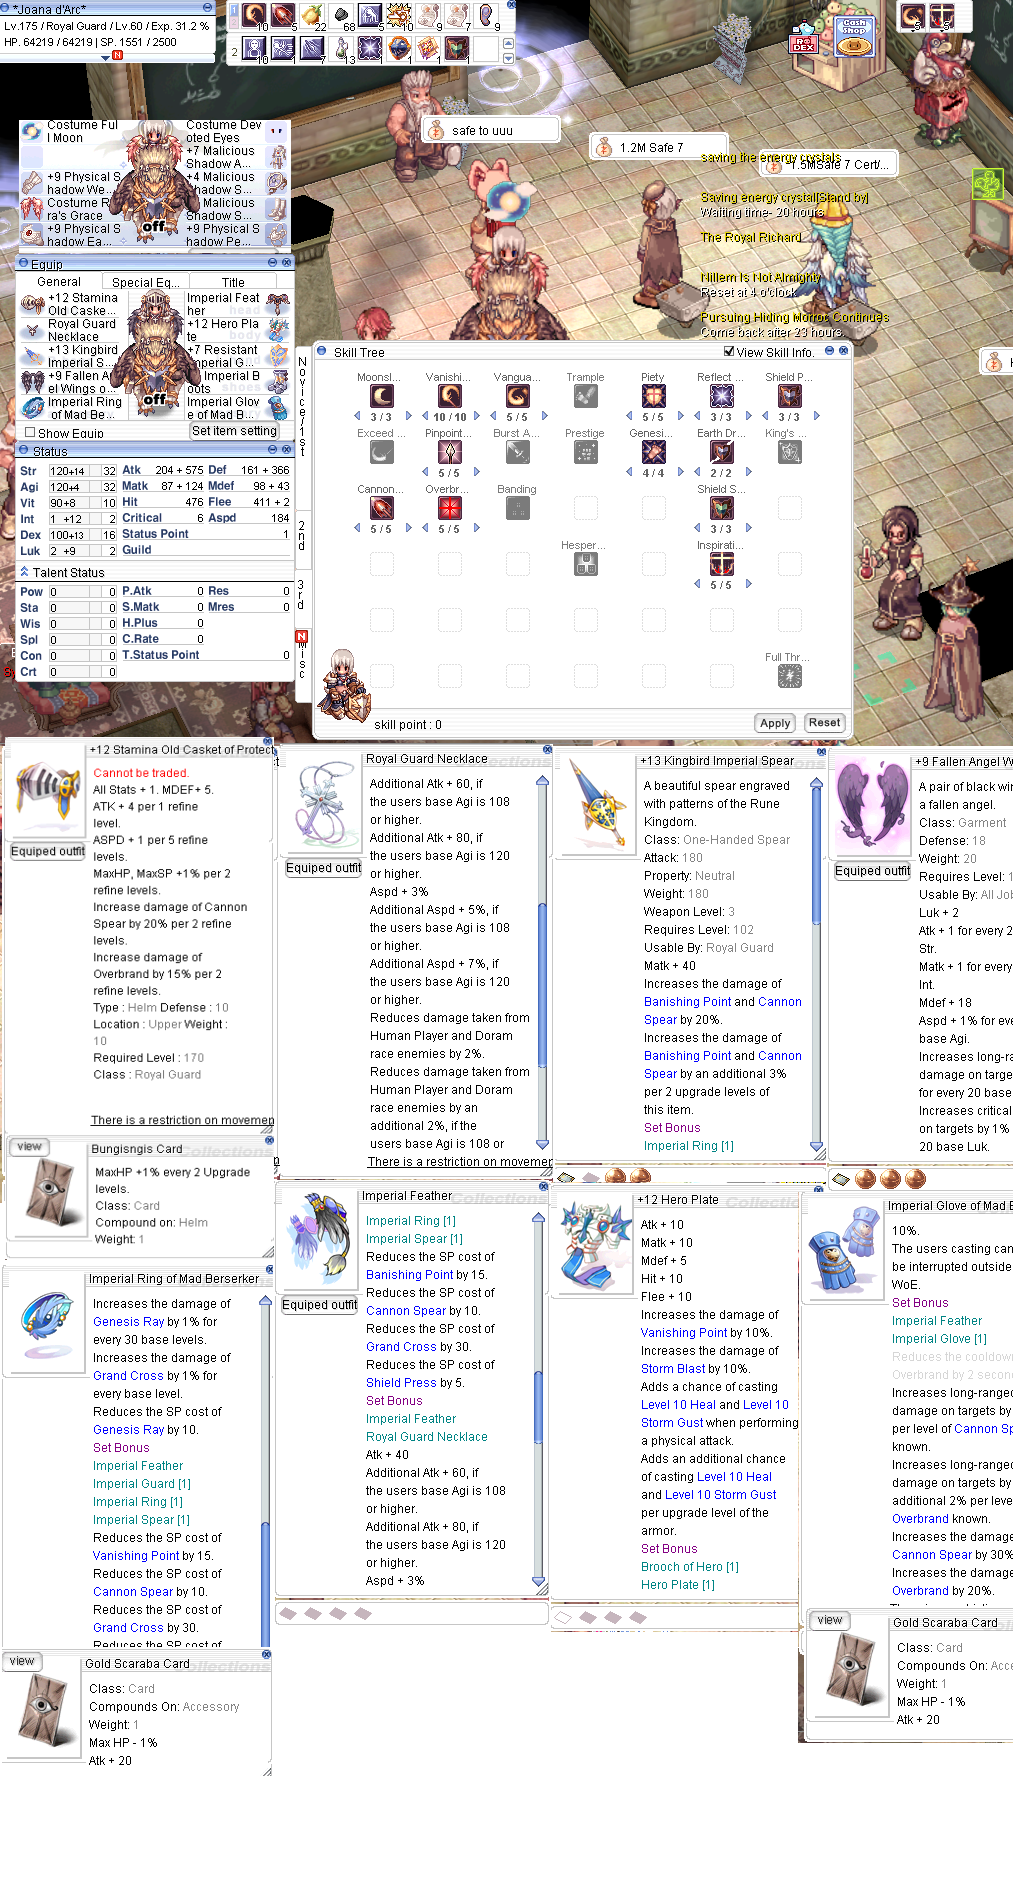Increase Overbrand level with right arrow
Image resolution: width=1013 pixels, height=1902 pixels.
point(477,528)
